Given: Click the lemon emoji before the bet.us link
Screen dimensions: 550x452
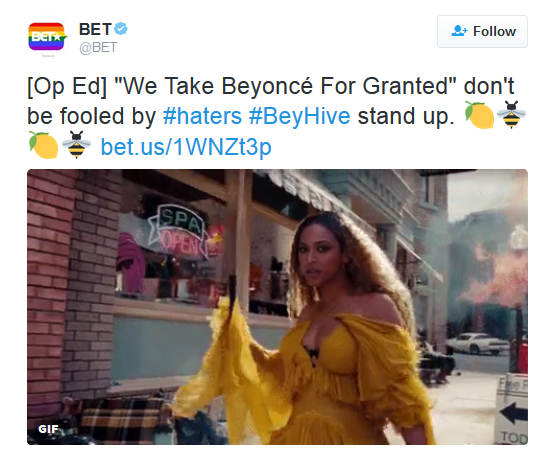Looking at the screenshot, I should (43, 145).
